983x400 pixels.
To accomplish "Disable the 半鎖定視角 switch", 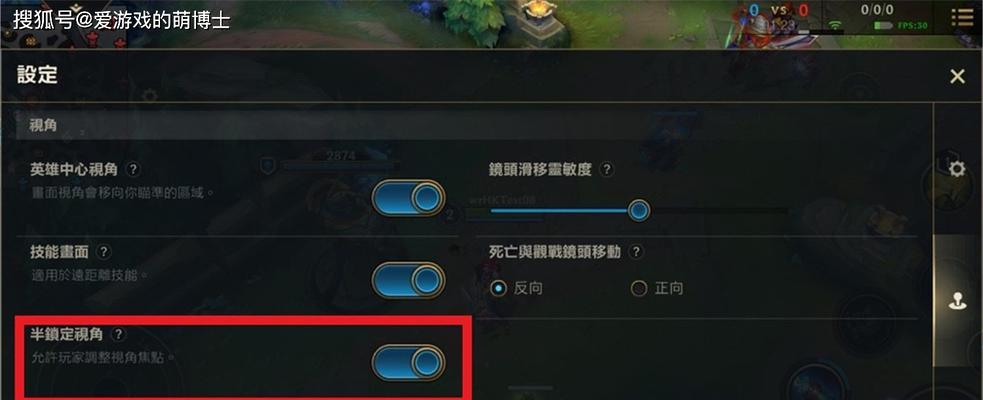I will point(408,362).
